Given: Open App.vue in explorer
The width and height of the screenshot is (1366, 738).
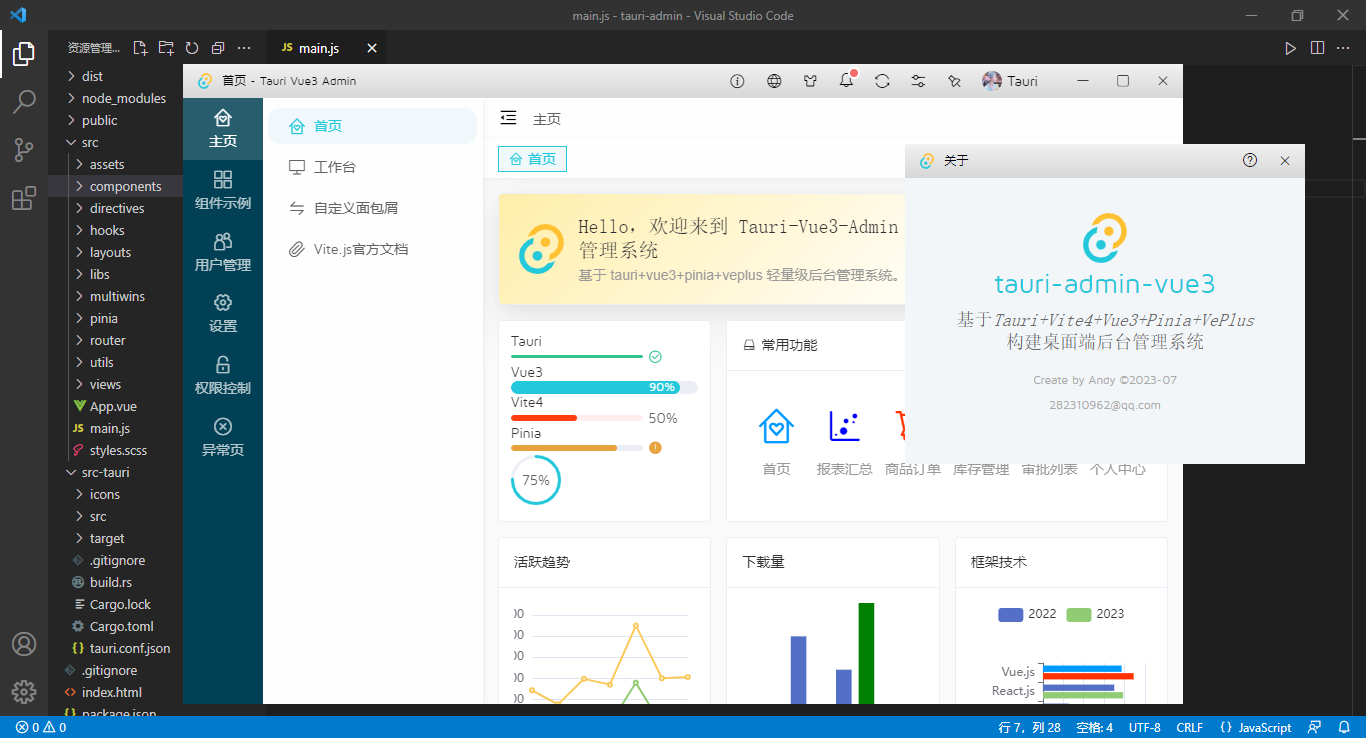Looking at the screenshot, I should [115, 406].
